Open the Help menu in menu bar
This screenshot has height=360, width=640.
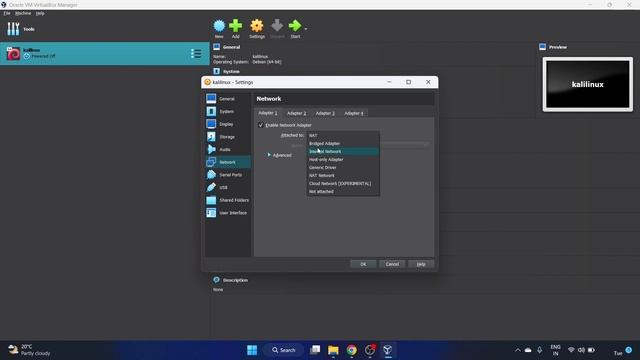(40, 13)
